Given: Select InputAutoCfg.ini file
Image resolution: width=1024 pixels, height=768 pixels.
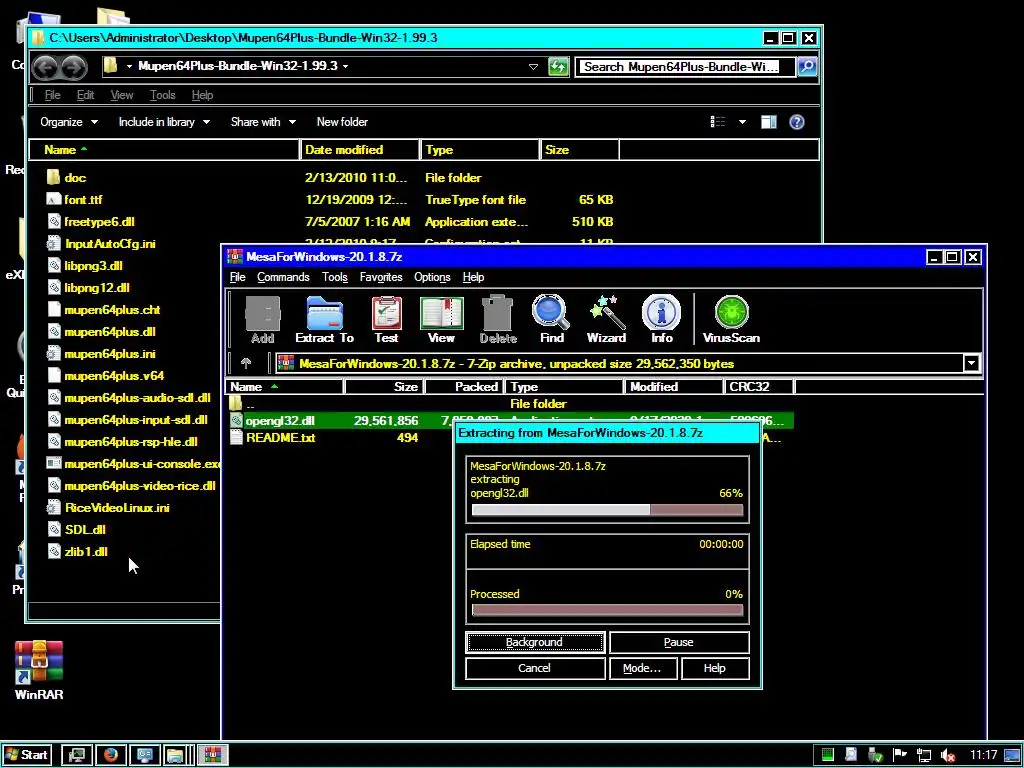Looking at the screenshot, I should pyautogui.click(x=102, y=244).
